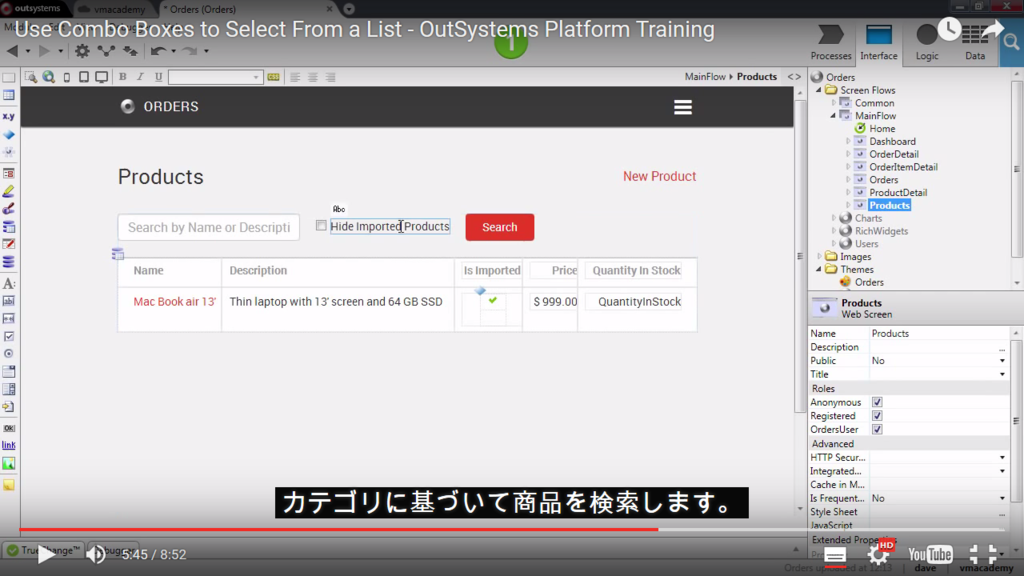This screenshot has height=576, width=1024.
Task: Open the preview in browser tool
Action: tap(48, 77)
